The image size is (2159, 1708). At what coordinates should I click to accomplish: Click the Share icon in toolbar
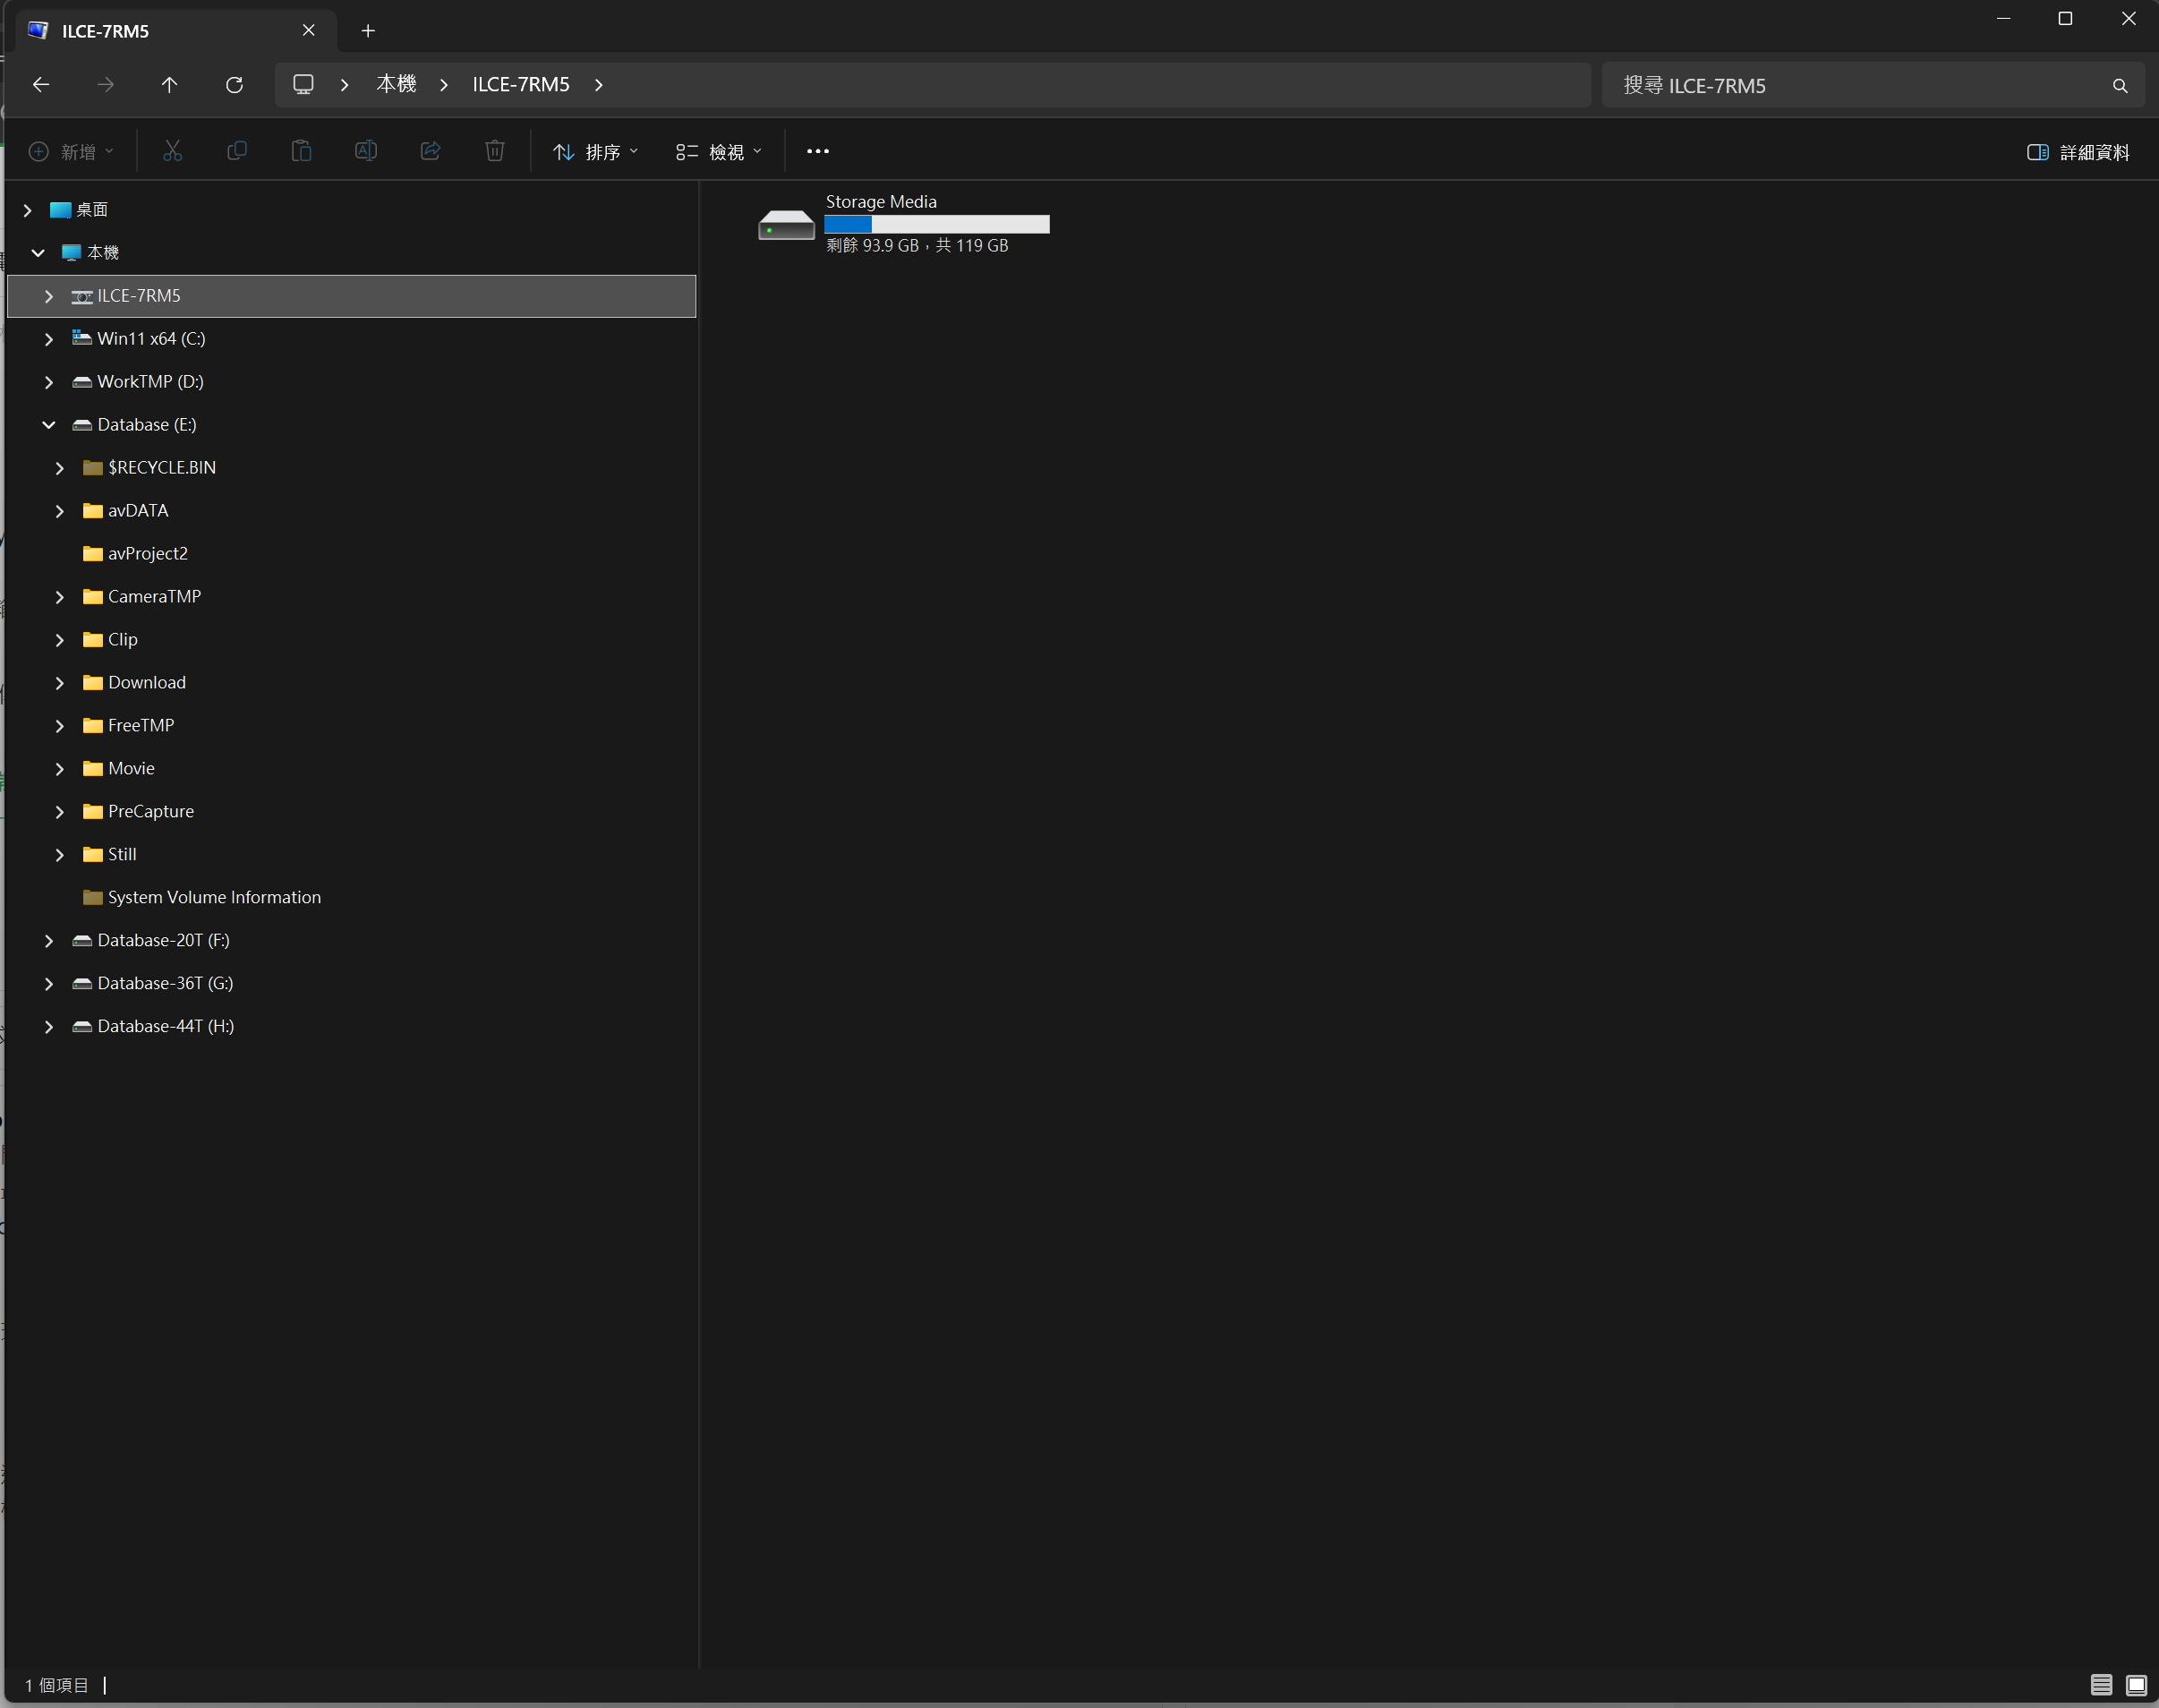coord(430,151)
